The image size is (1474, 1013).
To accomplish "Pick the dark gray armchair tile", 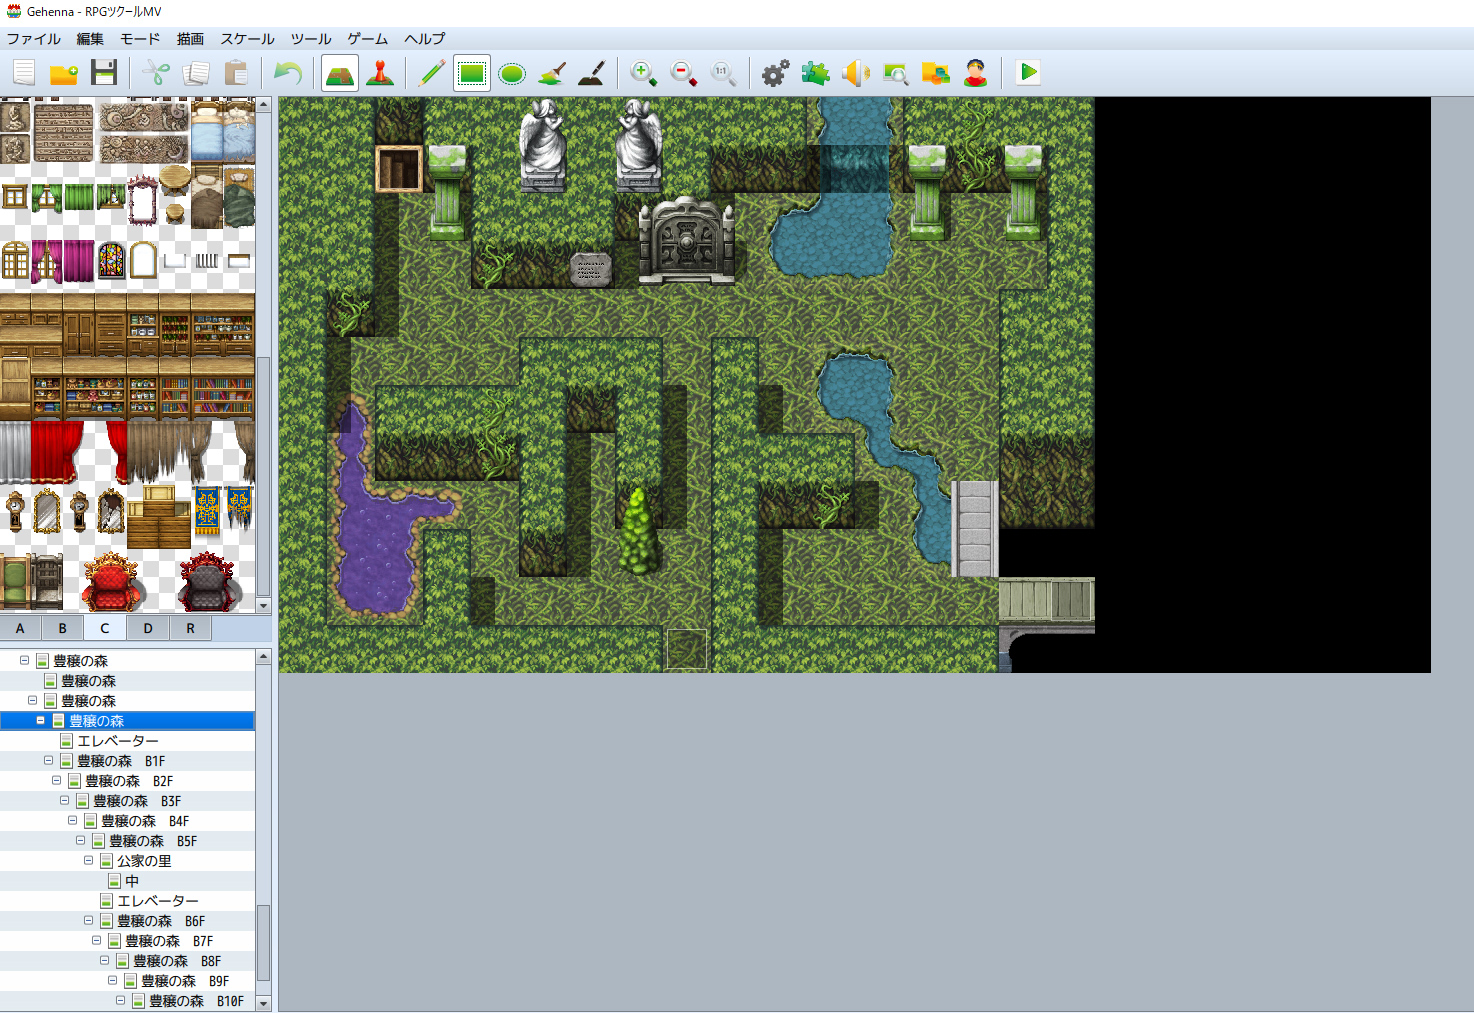I will point(207,581).
